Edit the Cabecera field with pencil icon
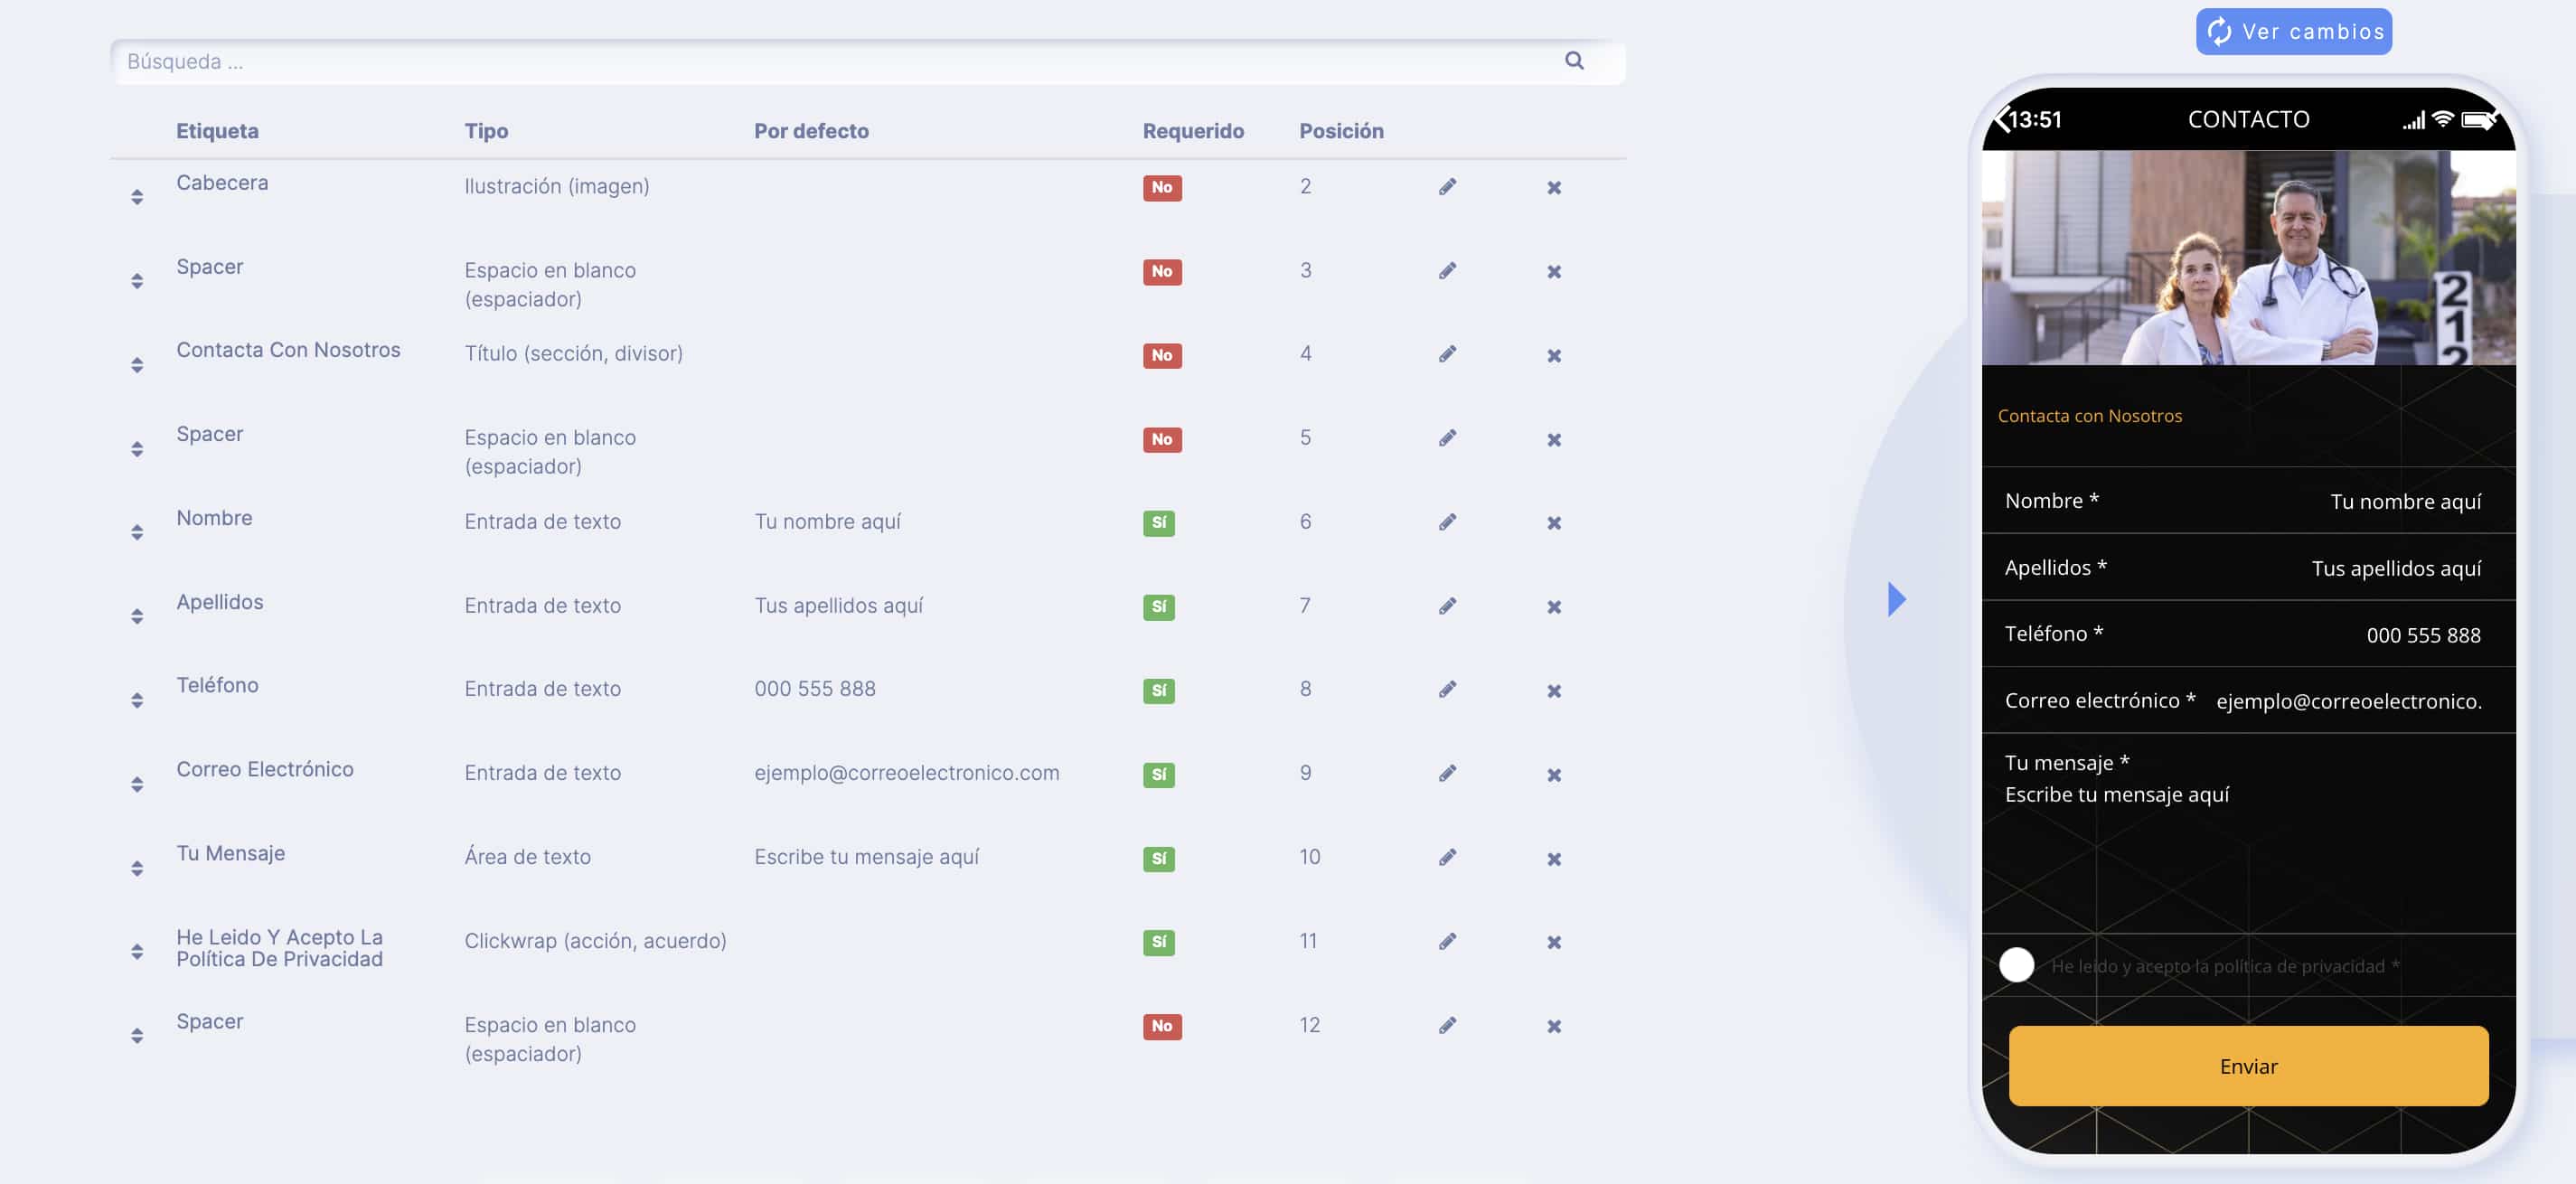 [1447, 187]
